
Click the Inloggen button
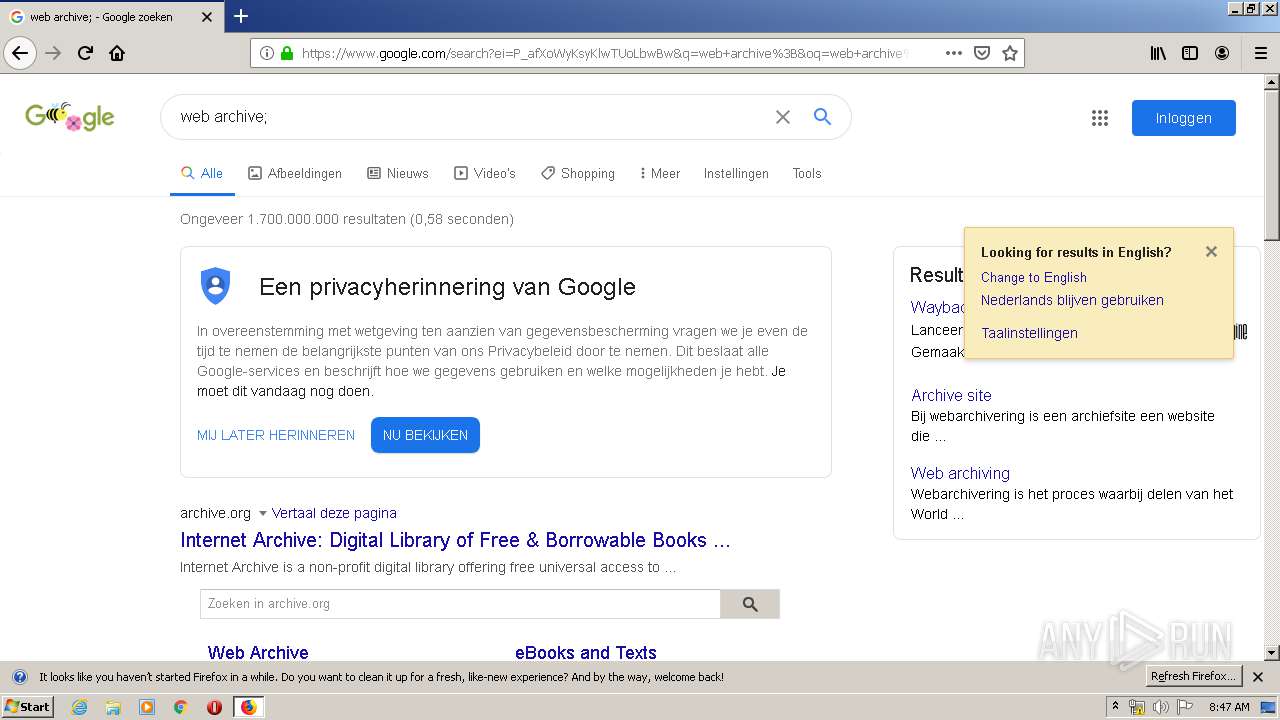click(1184, 118)
